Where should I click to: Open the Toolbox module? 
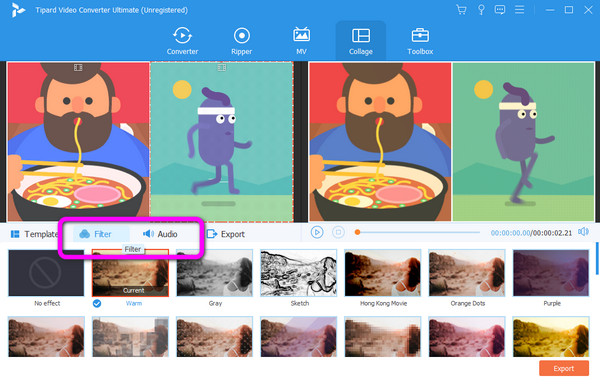pyautogui.click(x=420, y=41)
